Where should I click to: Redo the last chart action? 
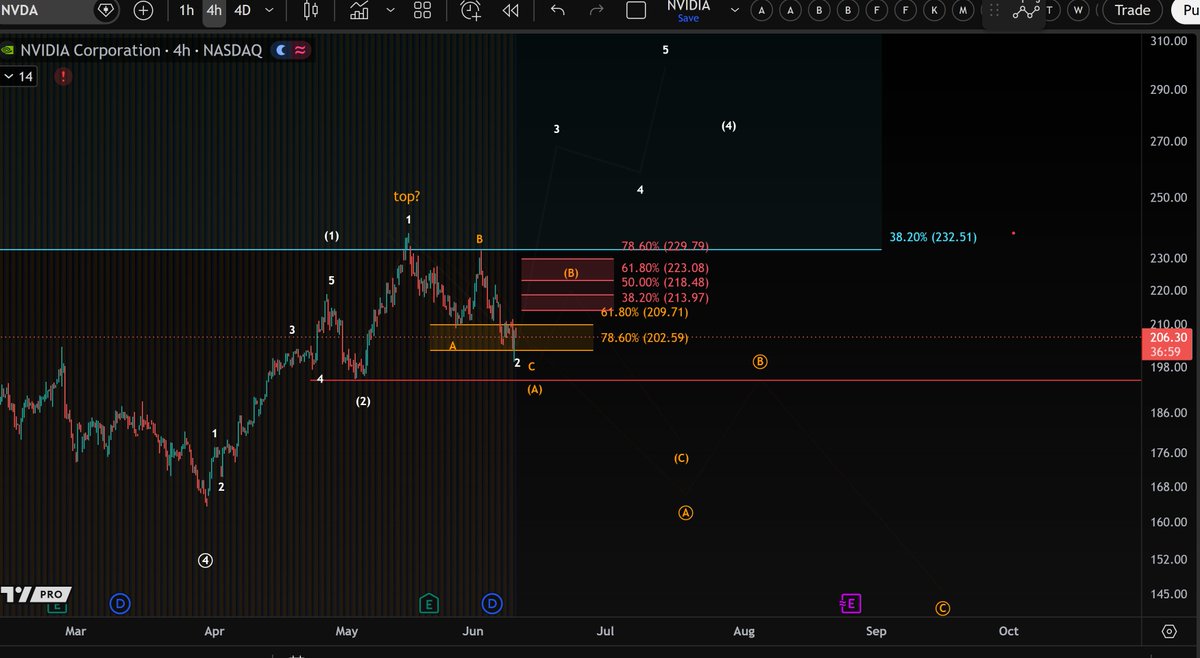[597, 10]
